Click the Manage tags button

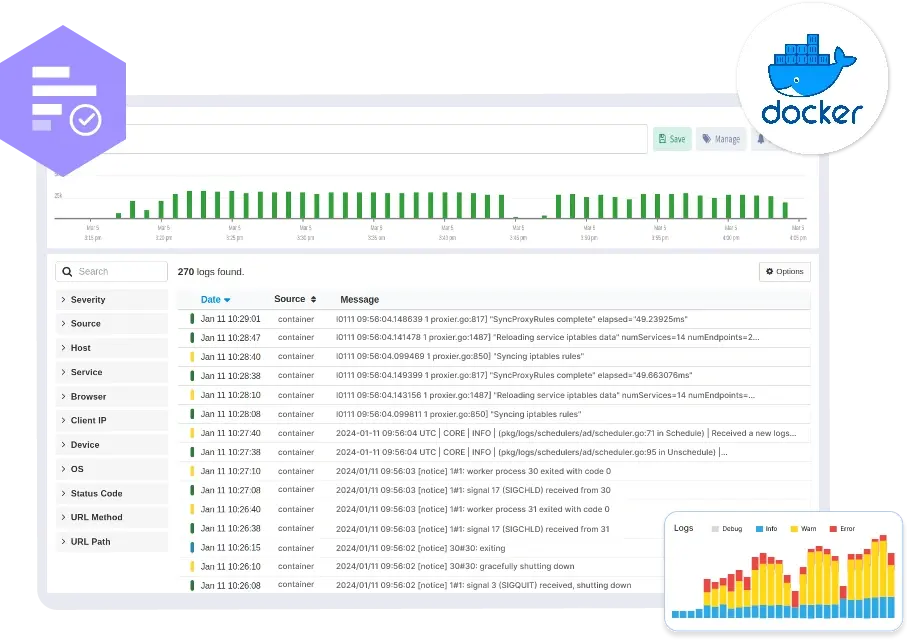pyautogui.click(x=721, y=139)
